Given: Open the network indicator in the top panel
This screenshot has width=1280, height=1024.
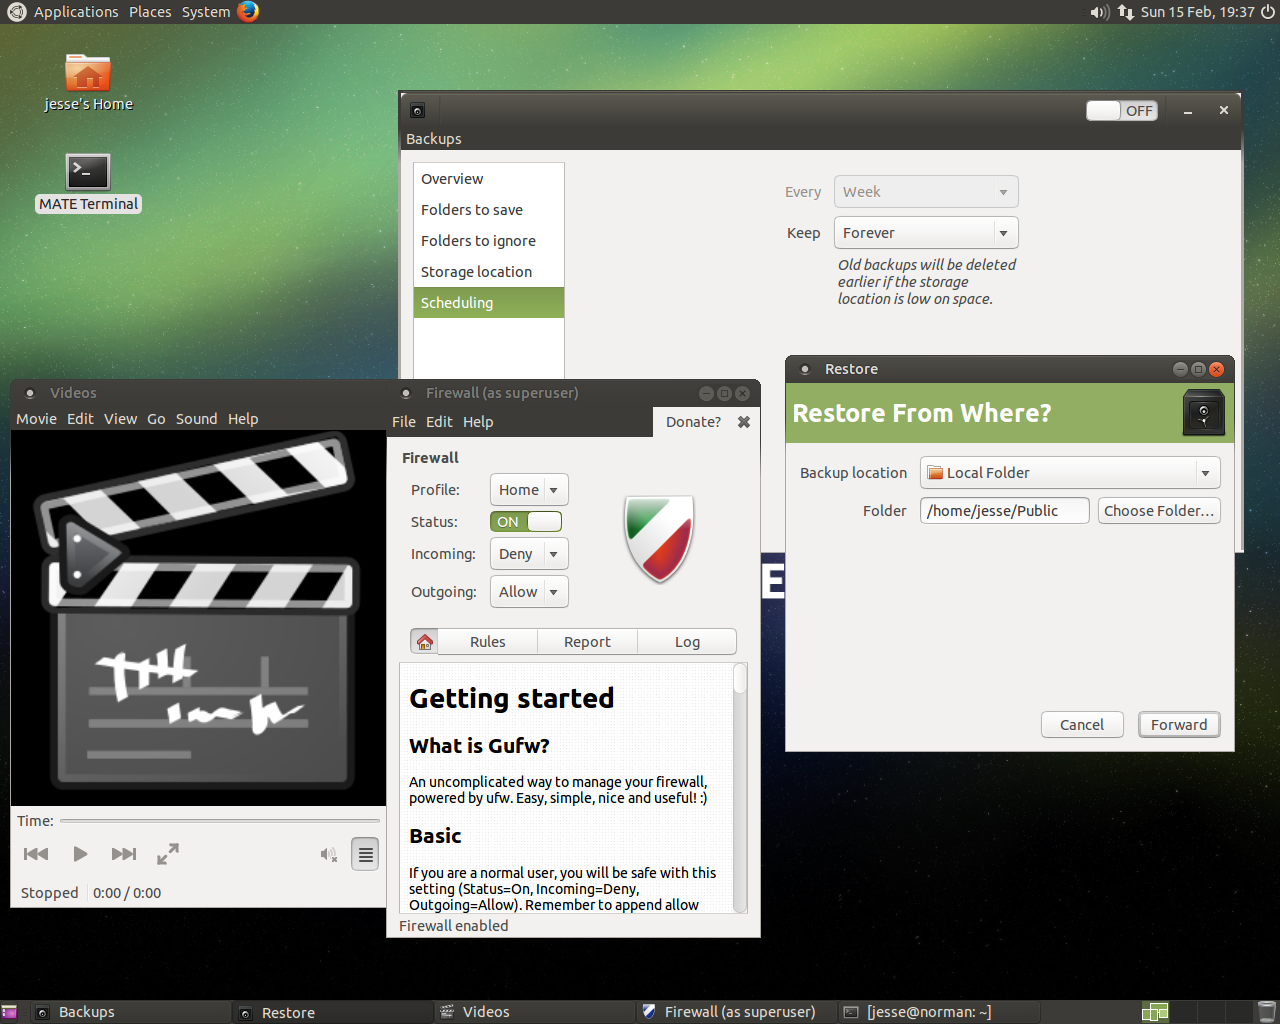Looking at the screenshot, I should click(1126, 12).
